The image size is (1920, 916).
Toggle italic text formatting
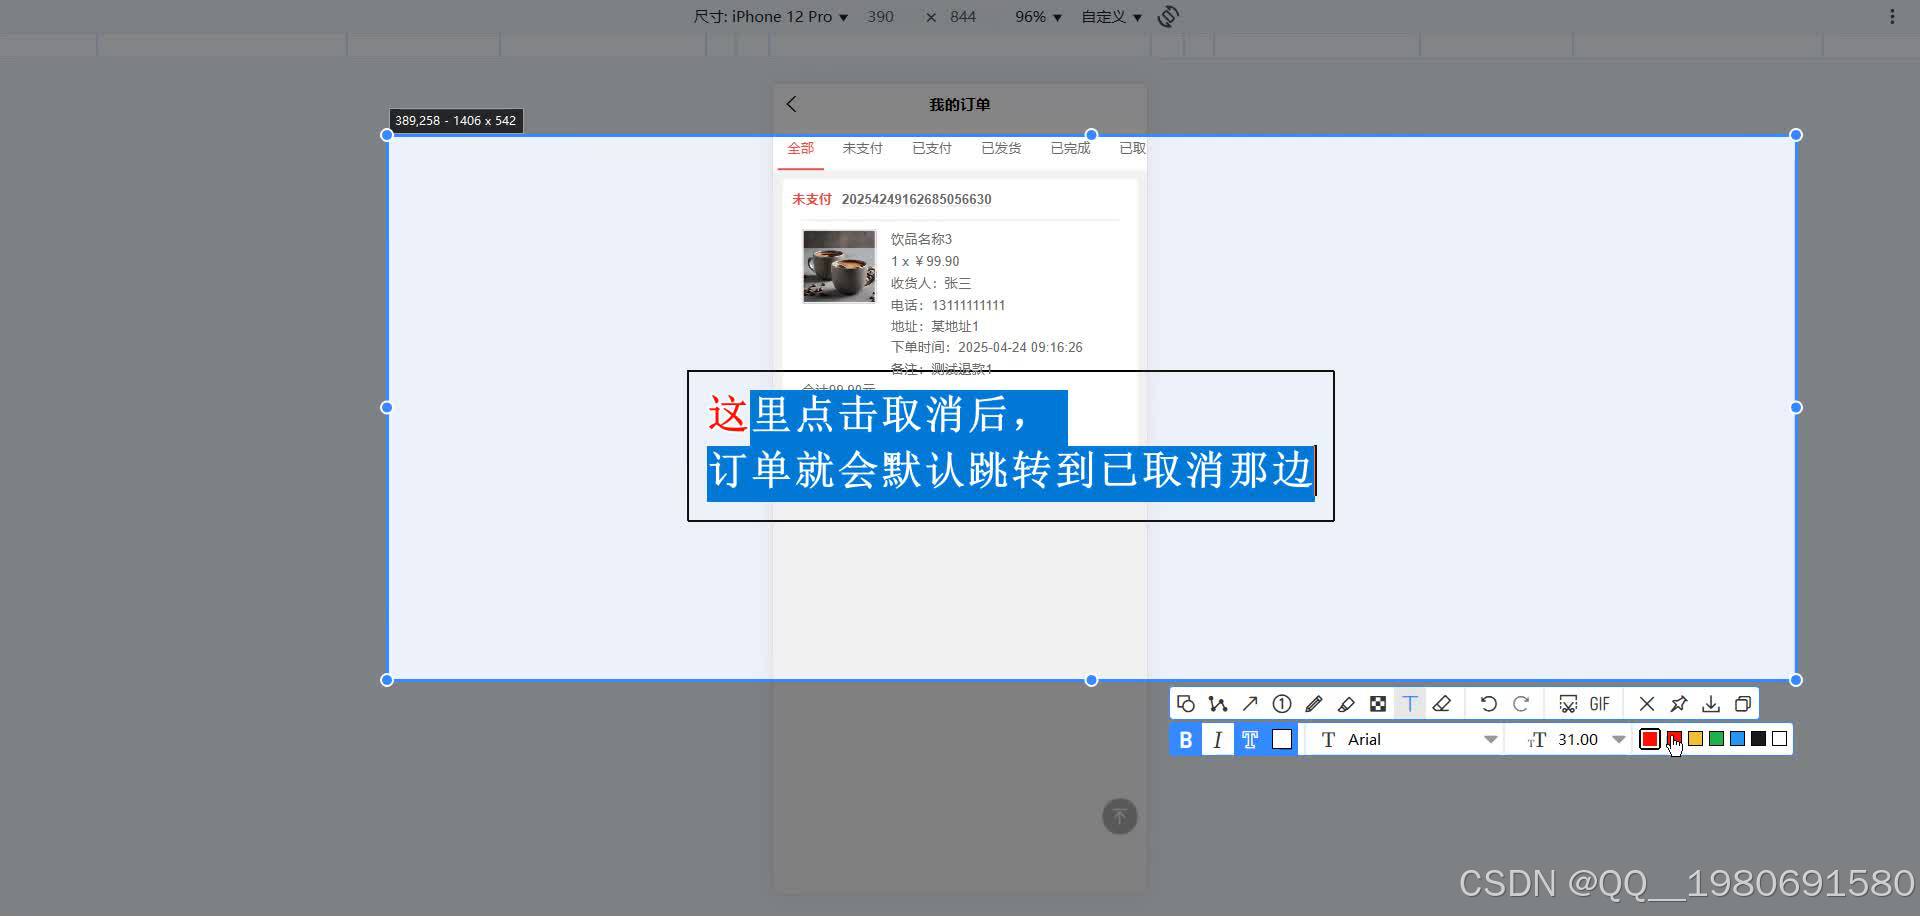[1217, 739]
